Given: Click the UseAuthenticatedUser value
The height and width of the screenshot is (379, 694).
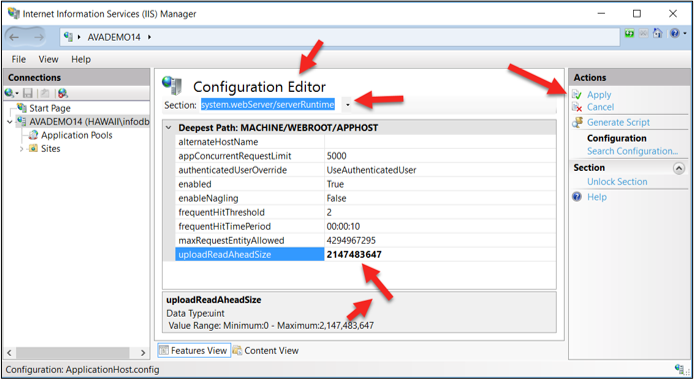Looking at the screenshot, I should coord(371,170).
